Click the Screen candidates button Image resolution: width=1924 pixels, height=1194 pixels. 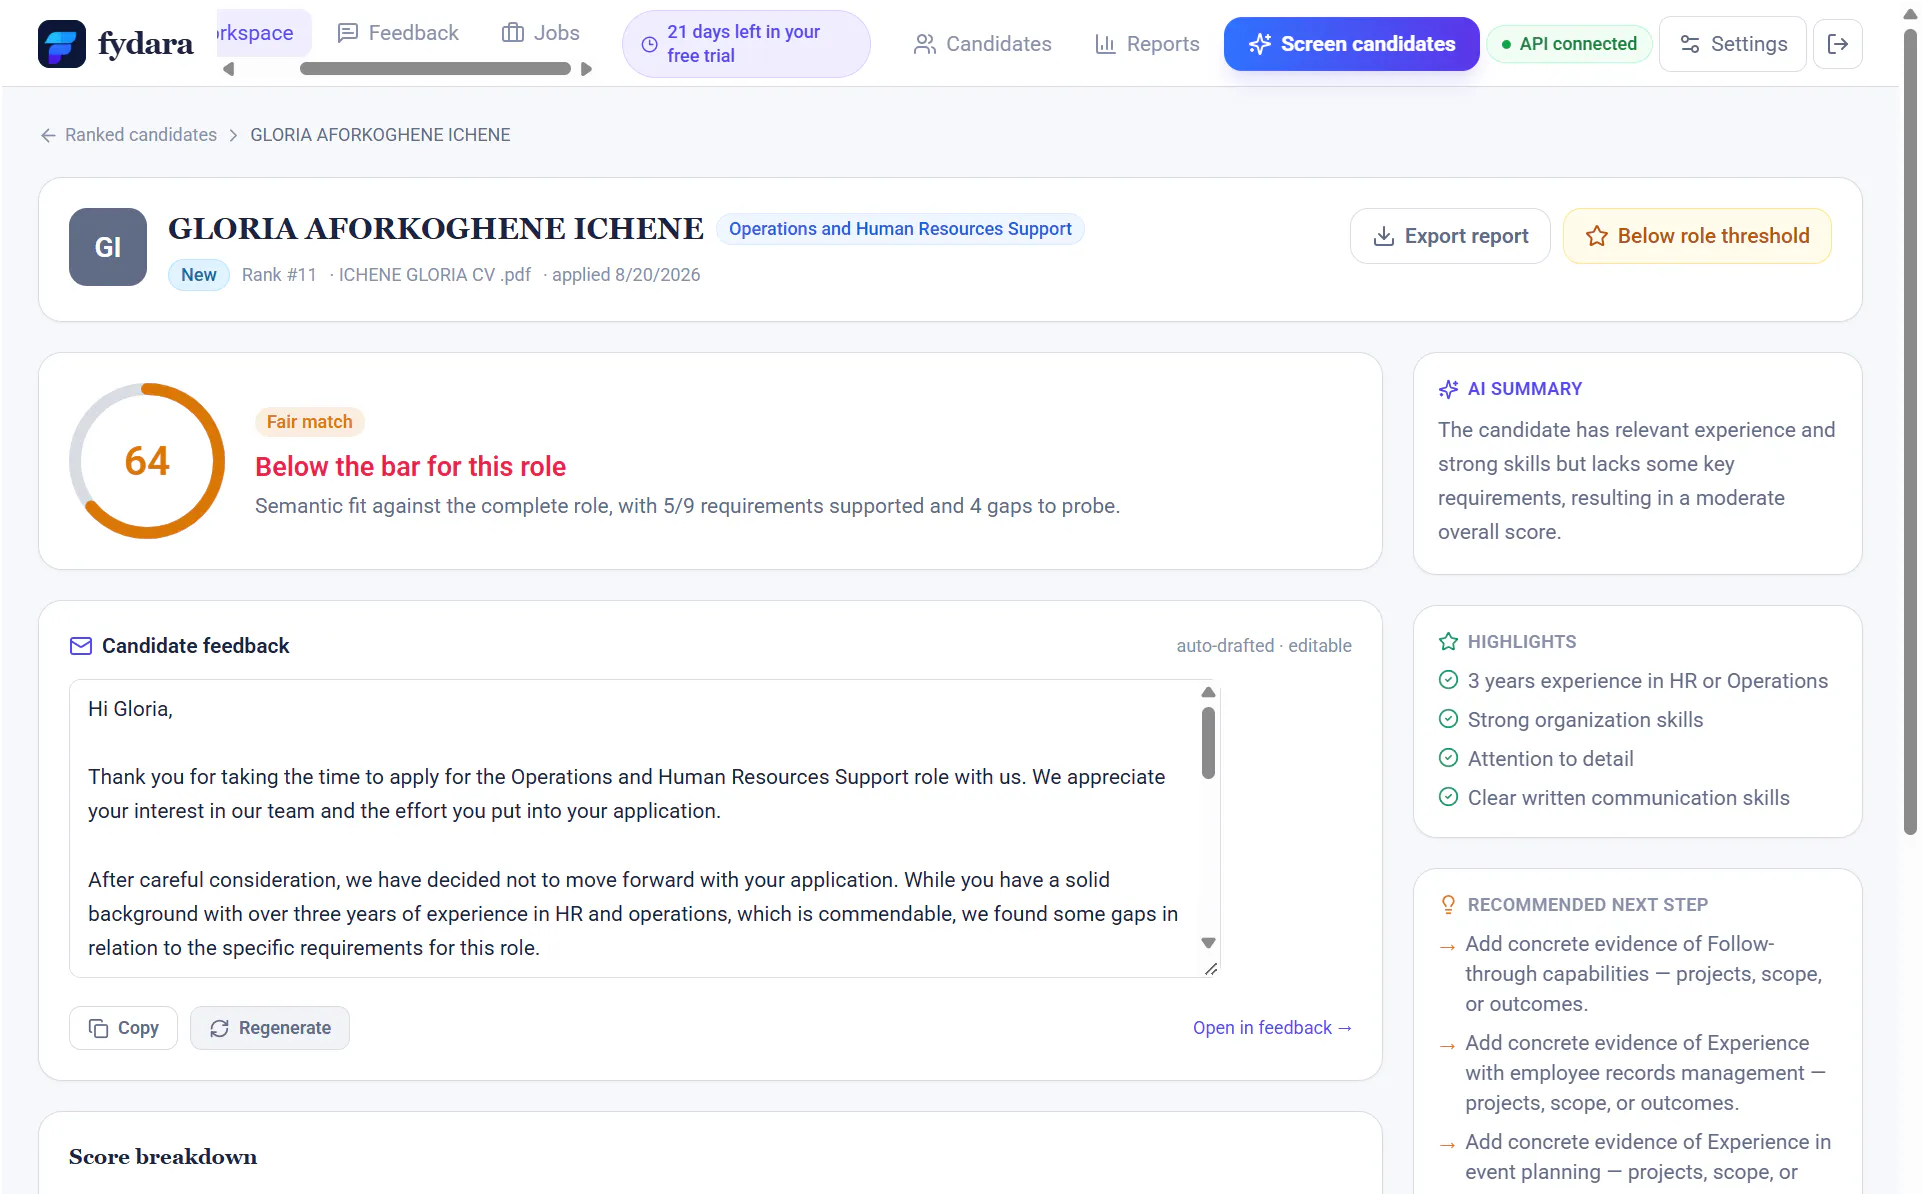click(1351, 44)
